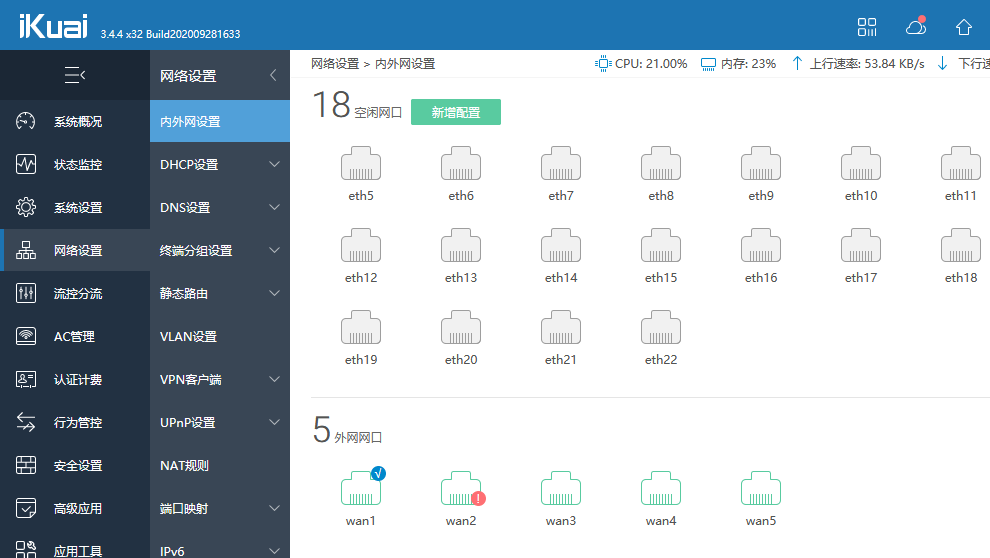
Task: Select the eth10 idle port icon
Action: click(861, 164)
